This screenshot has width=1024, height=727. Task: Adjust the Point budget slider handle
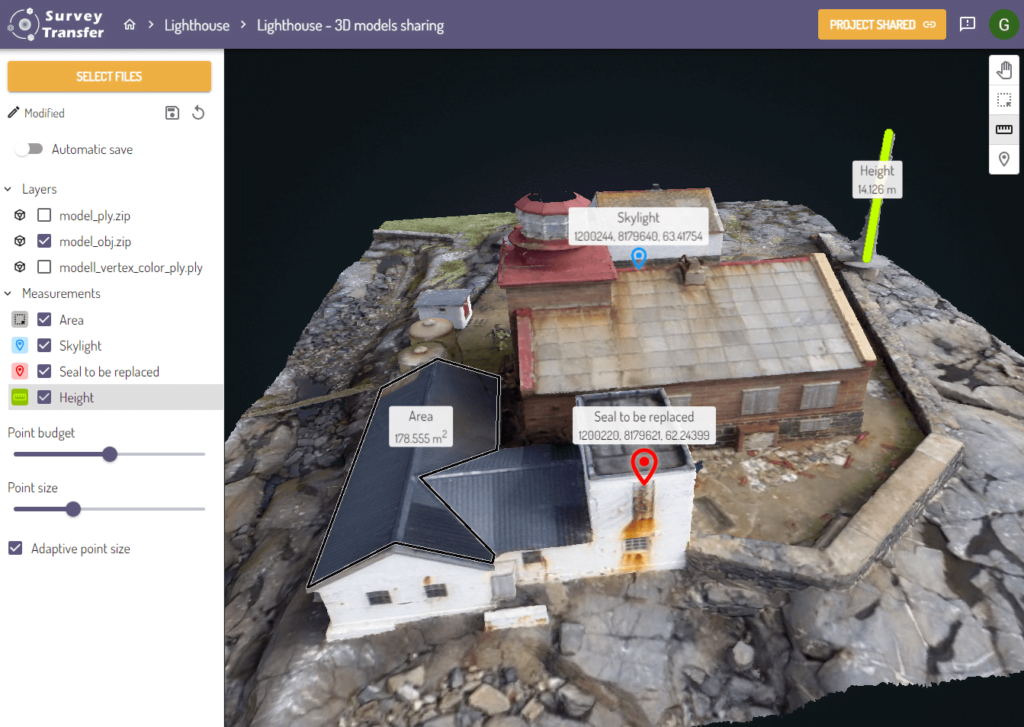[x=110, y=454]
